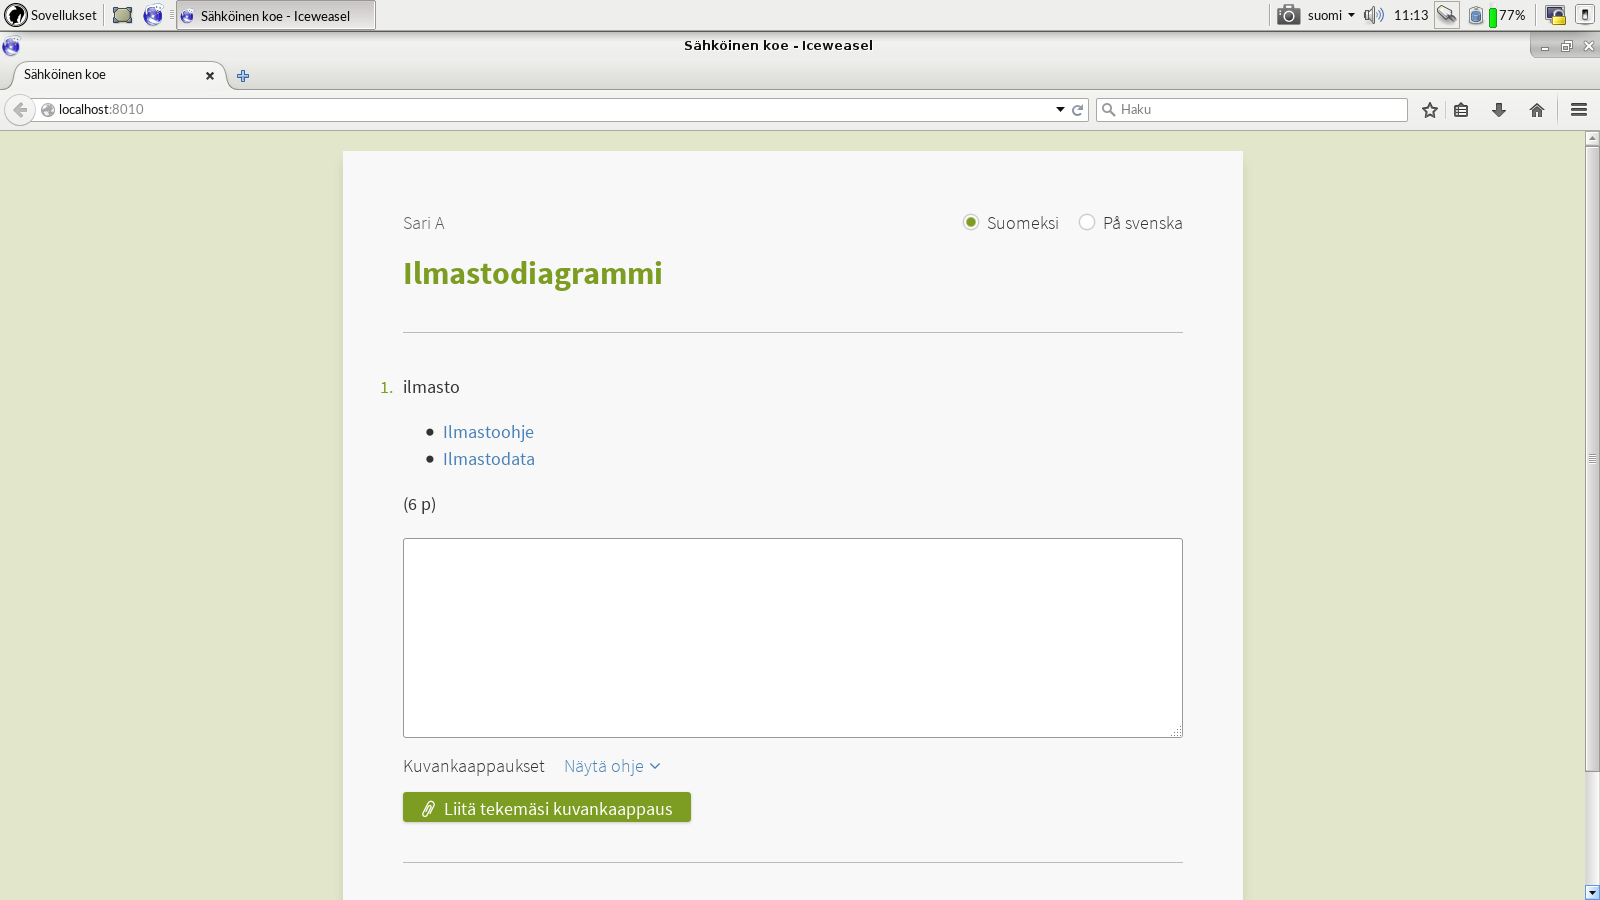
Task: Open the bookmarks list icon
Action: pos(1461,110)
